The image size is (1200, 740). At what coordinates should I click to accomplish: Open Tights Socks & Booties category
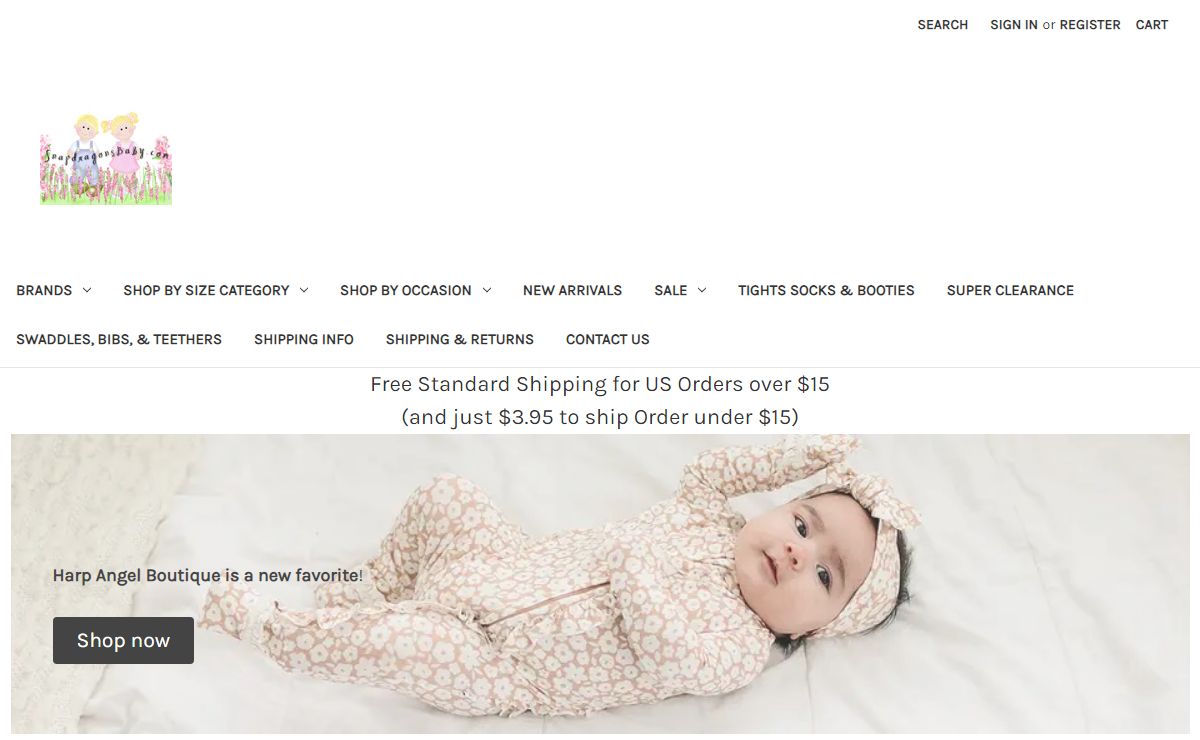point(826,290)
